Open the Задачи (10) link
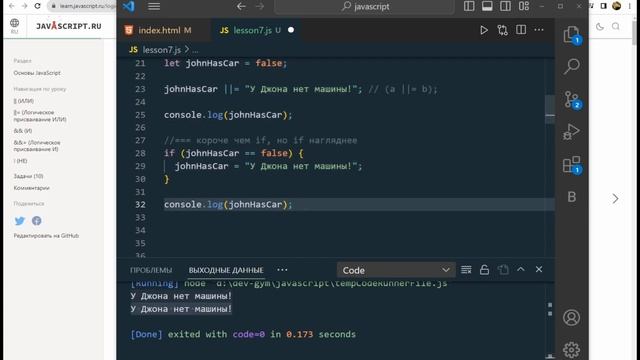This screenshot has height=360, width=640. click(28, 176)
